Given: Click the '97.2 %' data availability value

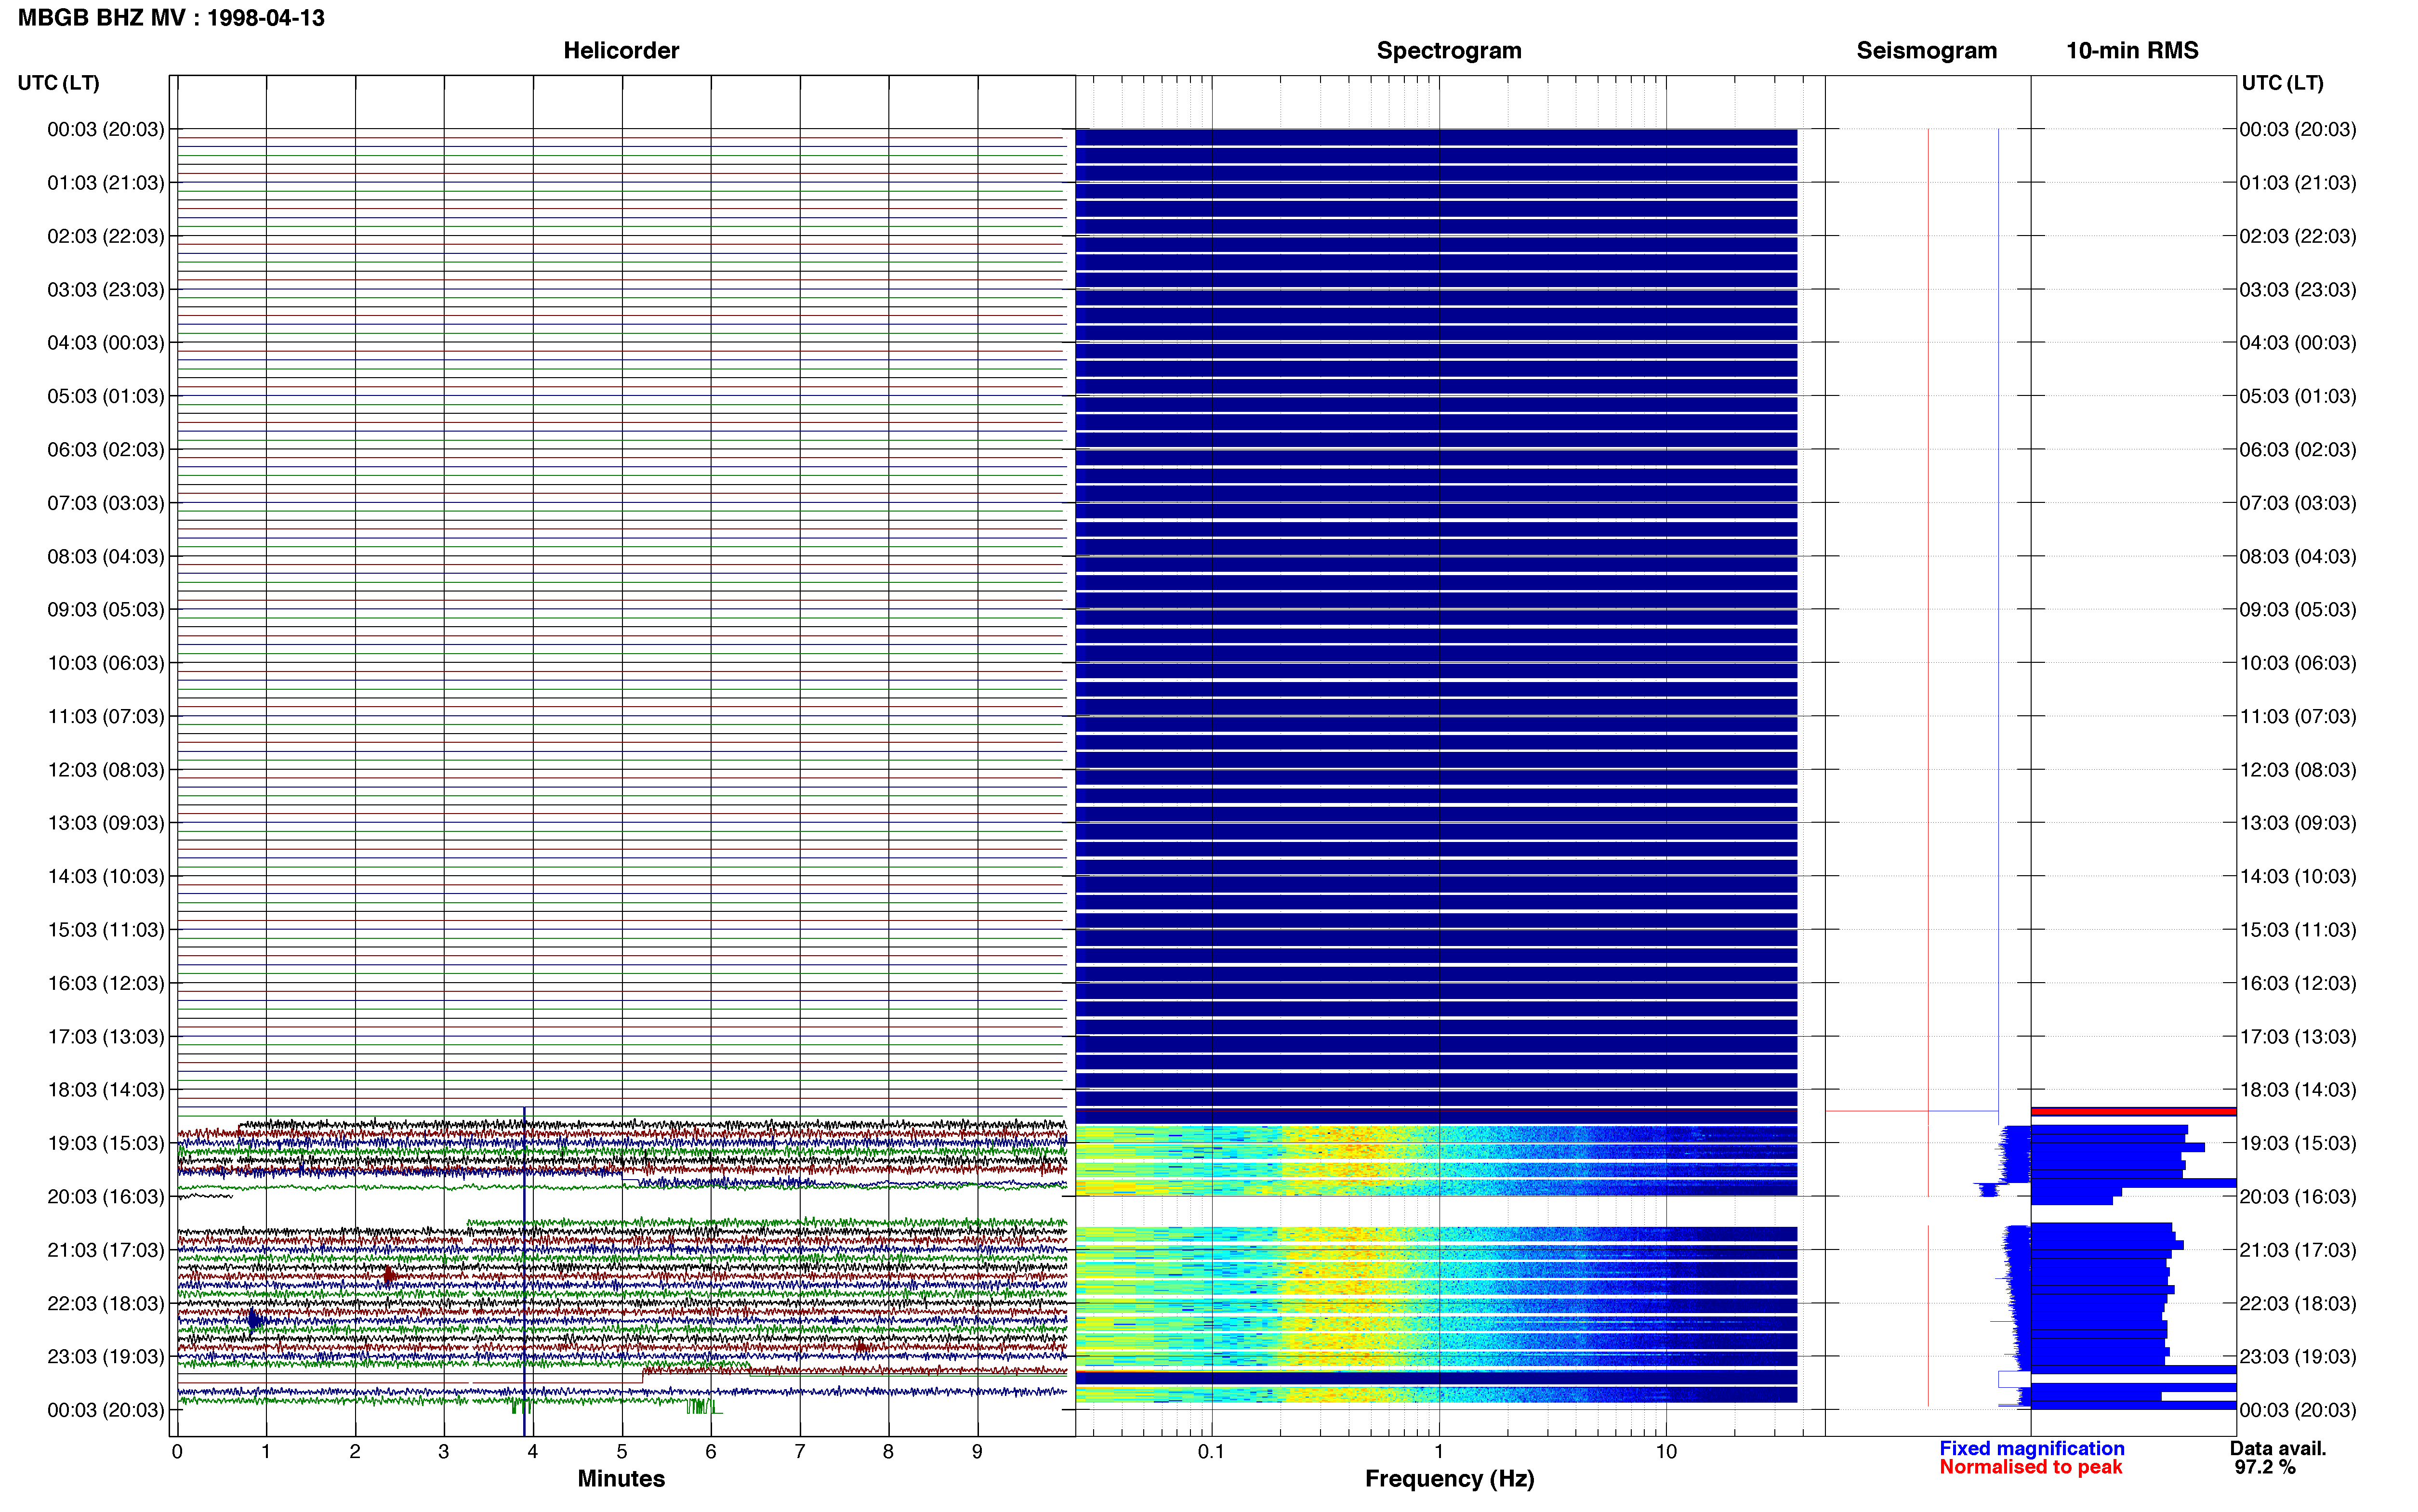Looking at the screenshot, I should 2265,1467.
